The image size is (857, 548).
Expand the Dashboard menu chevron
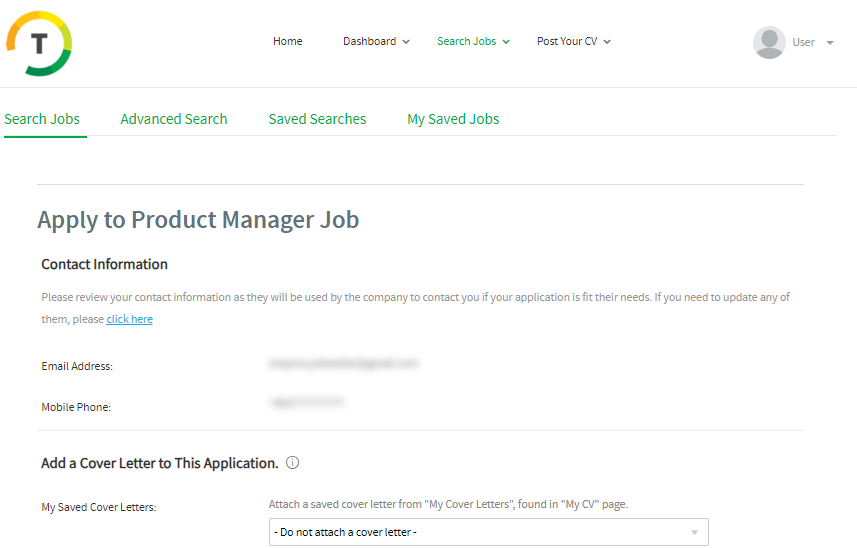click(406, 42)
